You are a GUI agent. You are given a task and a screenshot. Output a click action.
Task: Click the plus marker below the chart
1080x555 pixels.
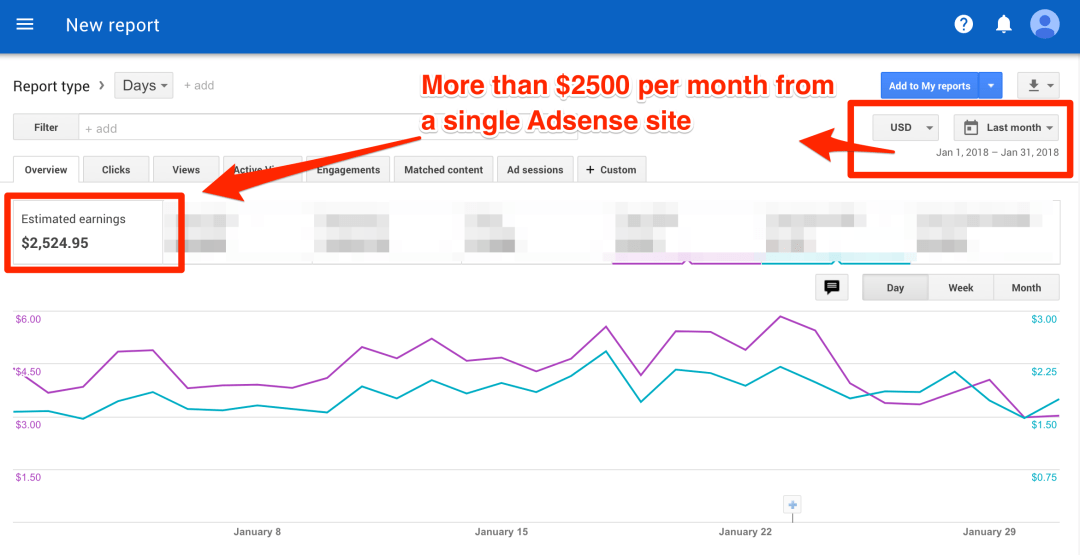[792, 505]
